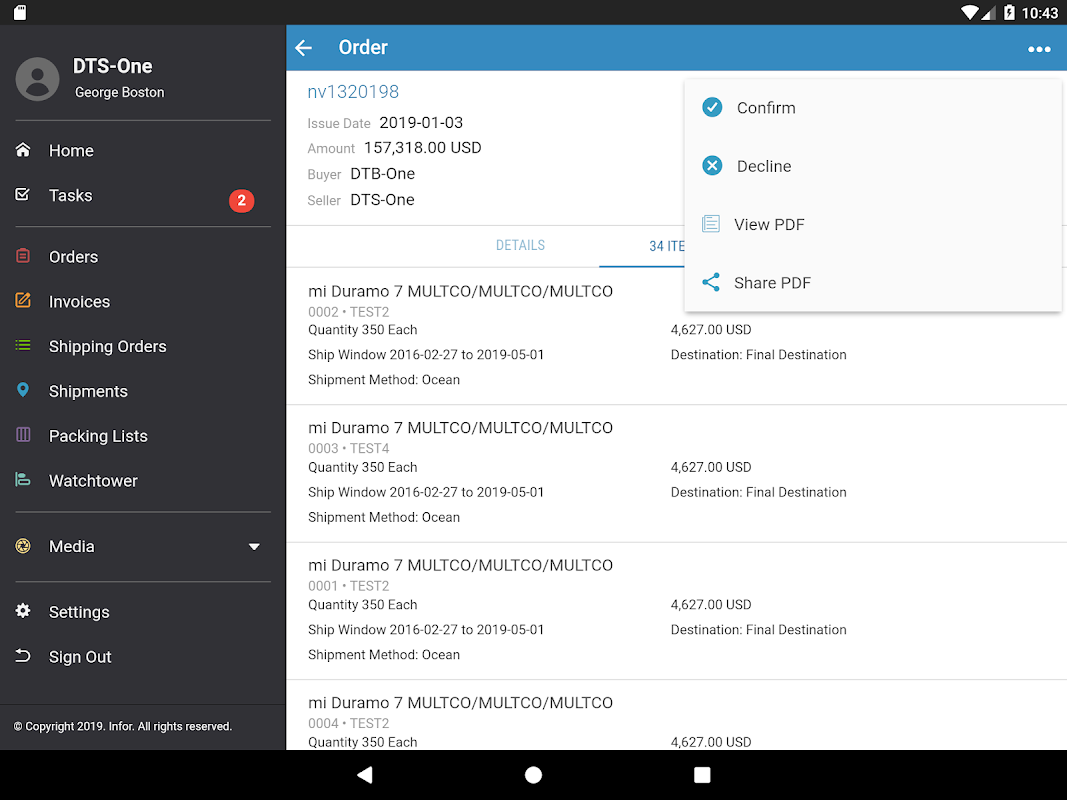The image size is (1067, 800).
Task: Open View PDF option
Action: pyautogui.click(x=768, y=224)
